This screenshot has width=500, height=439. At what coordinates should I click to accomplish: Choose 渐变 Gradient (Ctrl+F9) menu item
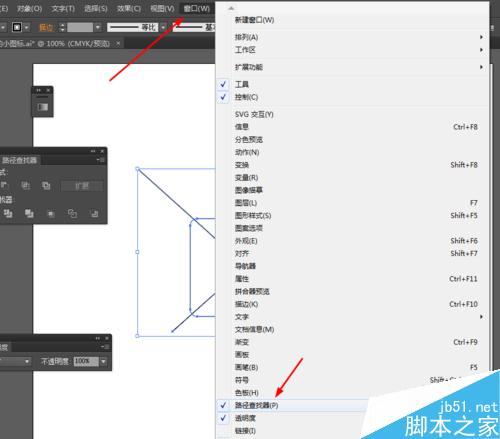[353, 342]
